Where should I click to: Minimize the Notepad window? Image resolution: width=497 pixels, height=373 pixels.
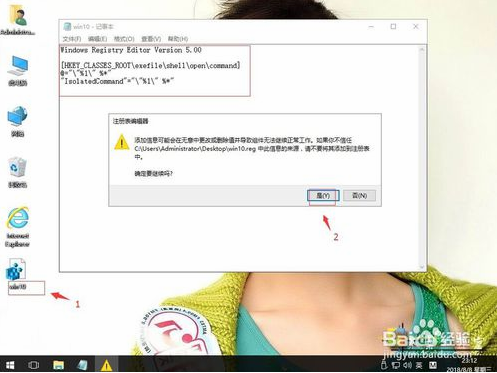tap(371, 27)
